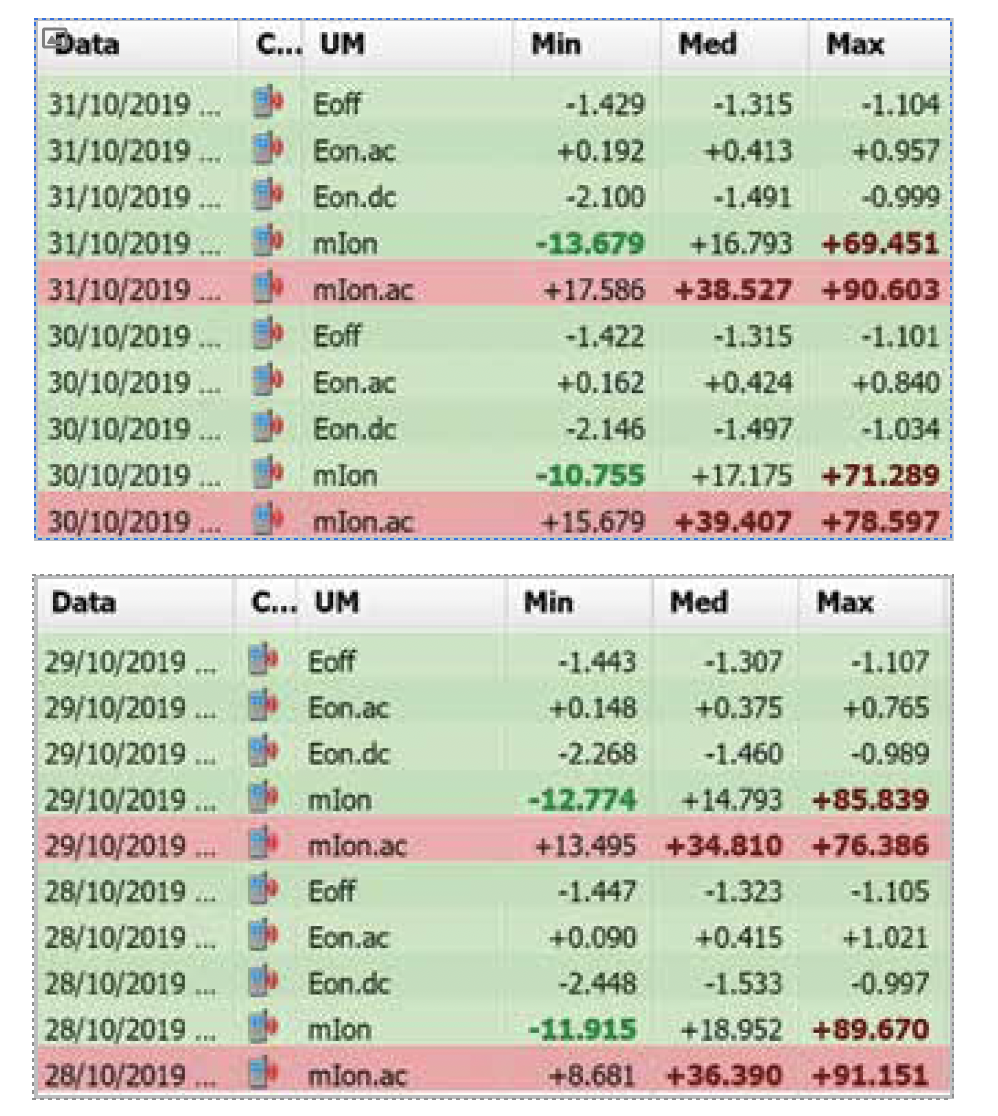The image size is (998, 1116).
Task: Click the device icon in the 29/10/2019 mIon.ac row
Action: click(262, 846)
